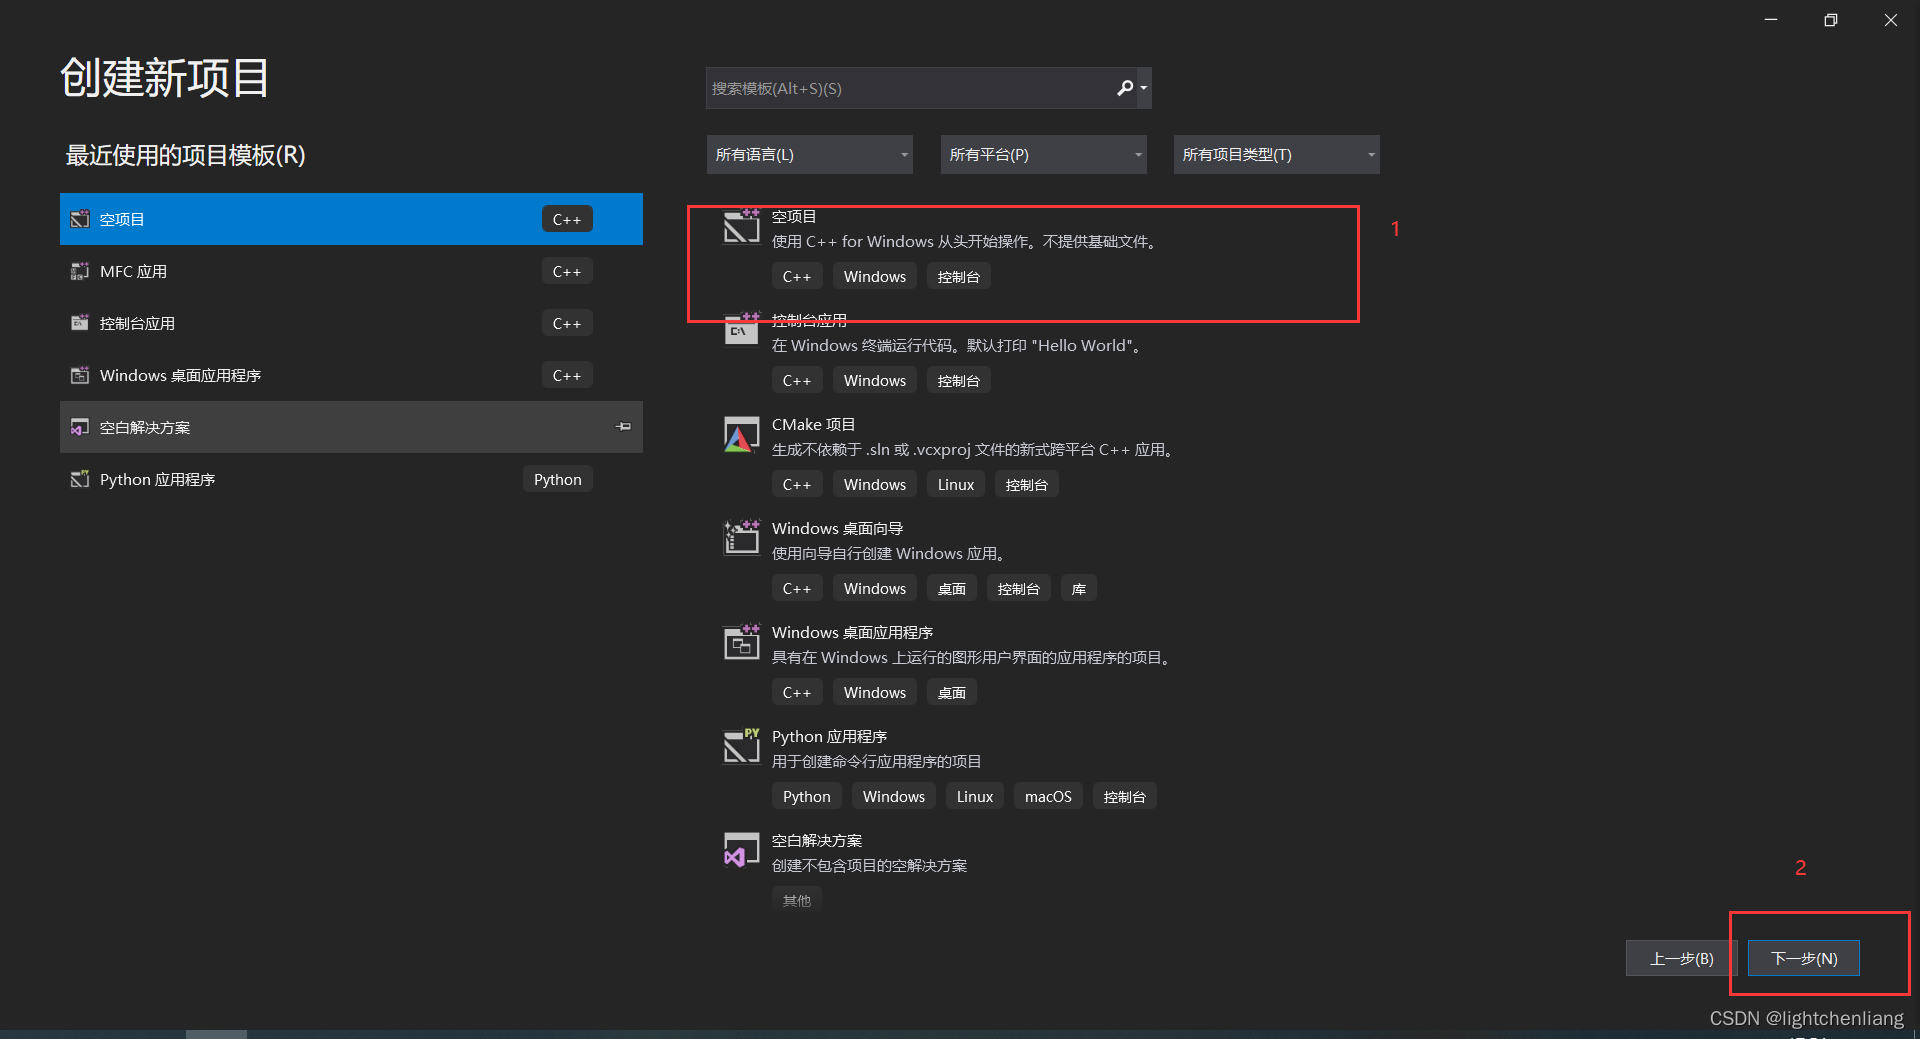Click the 空白解决方案 template icon in results
Image resolution: width=1920 pixels, height=1039 pixels.
(742, 849)
